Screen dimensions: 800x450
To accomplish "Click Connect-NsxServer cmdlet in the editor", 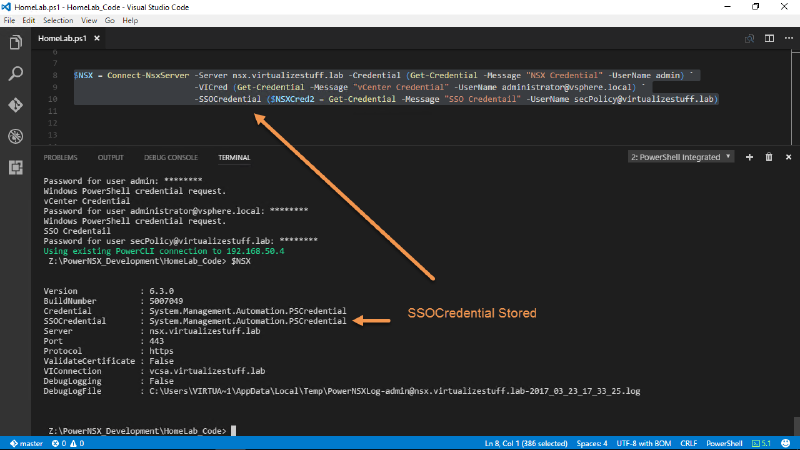I will click(148, 76).
